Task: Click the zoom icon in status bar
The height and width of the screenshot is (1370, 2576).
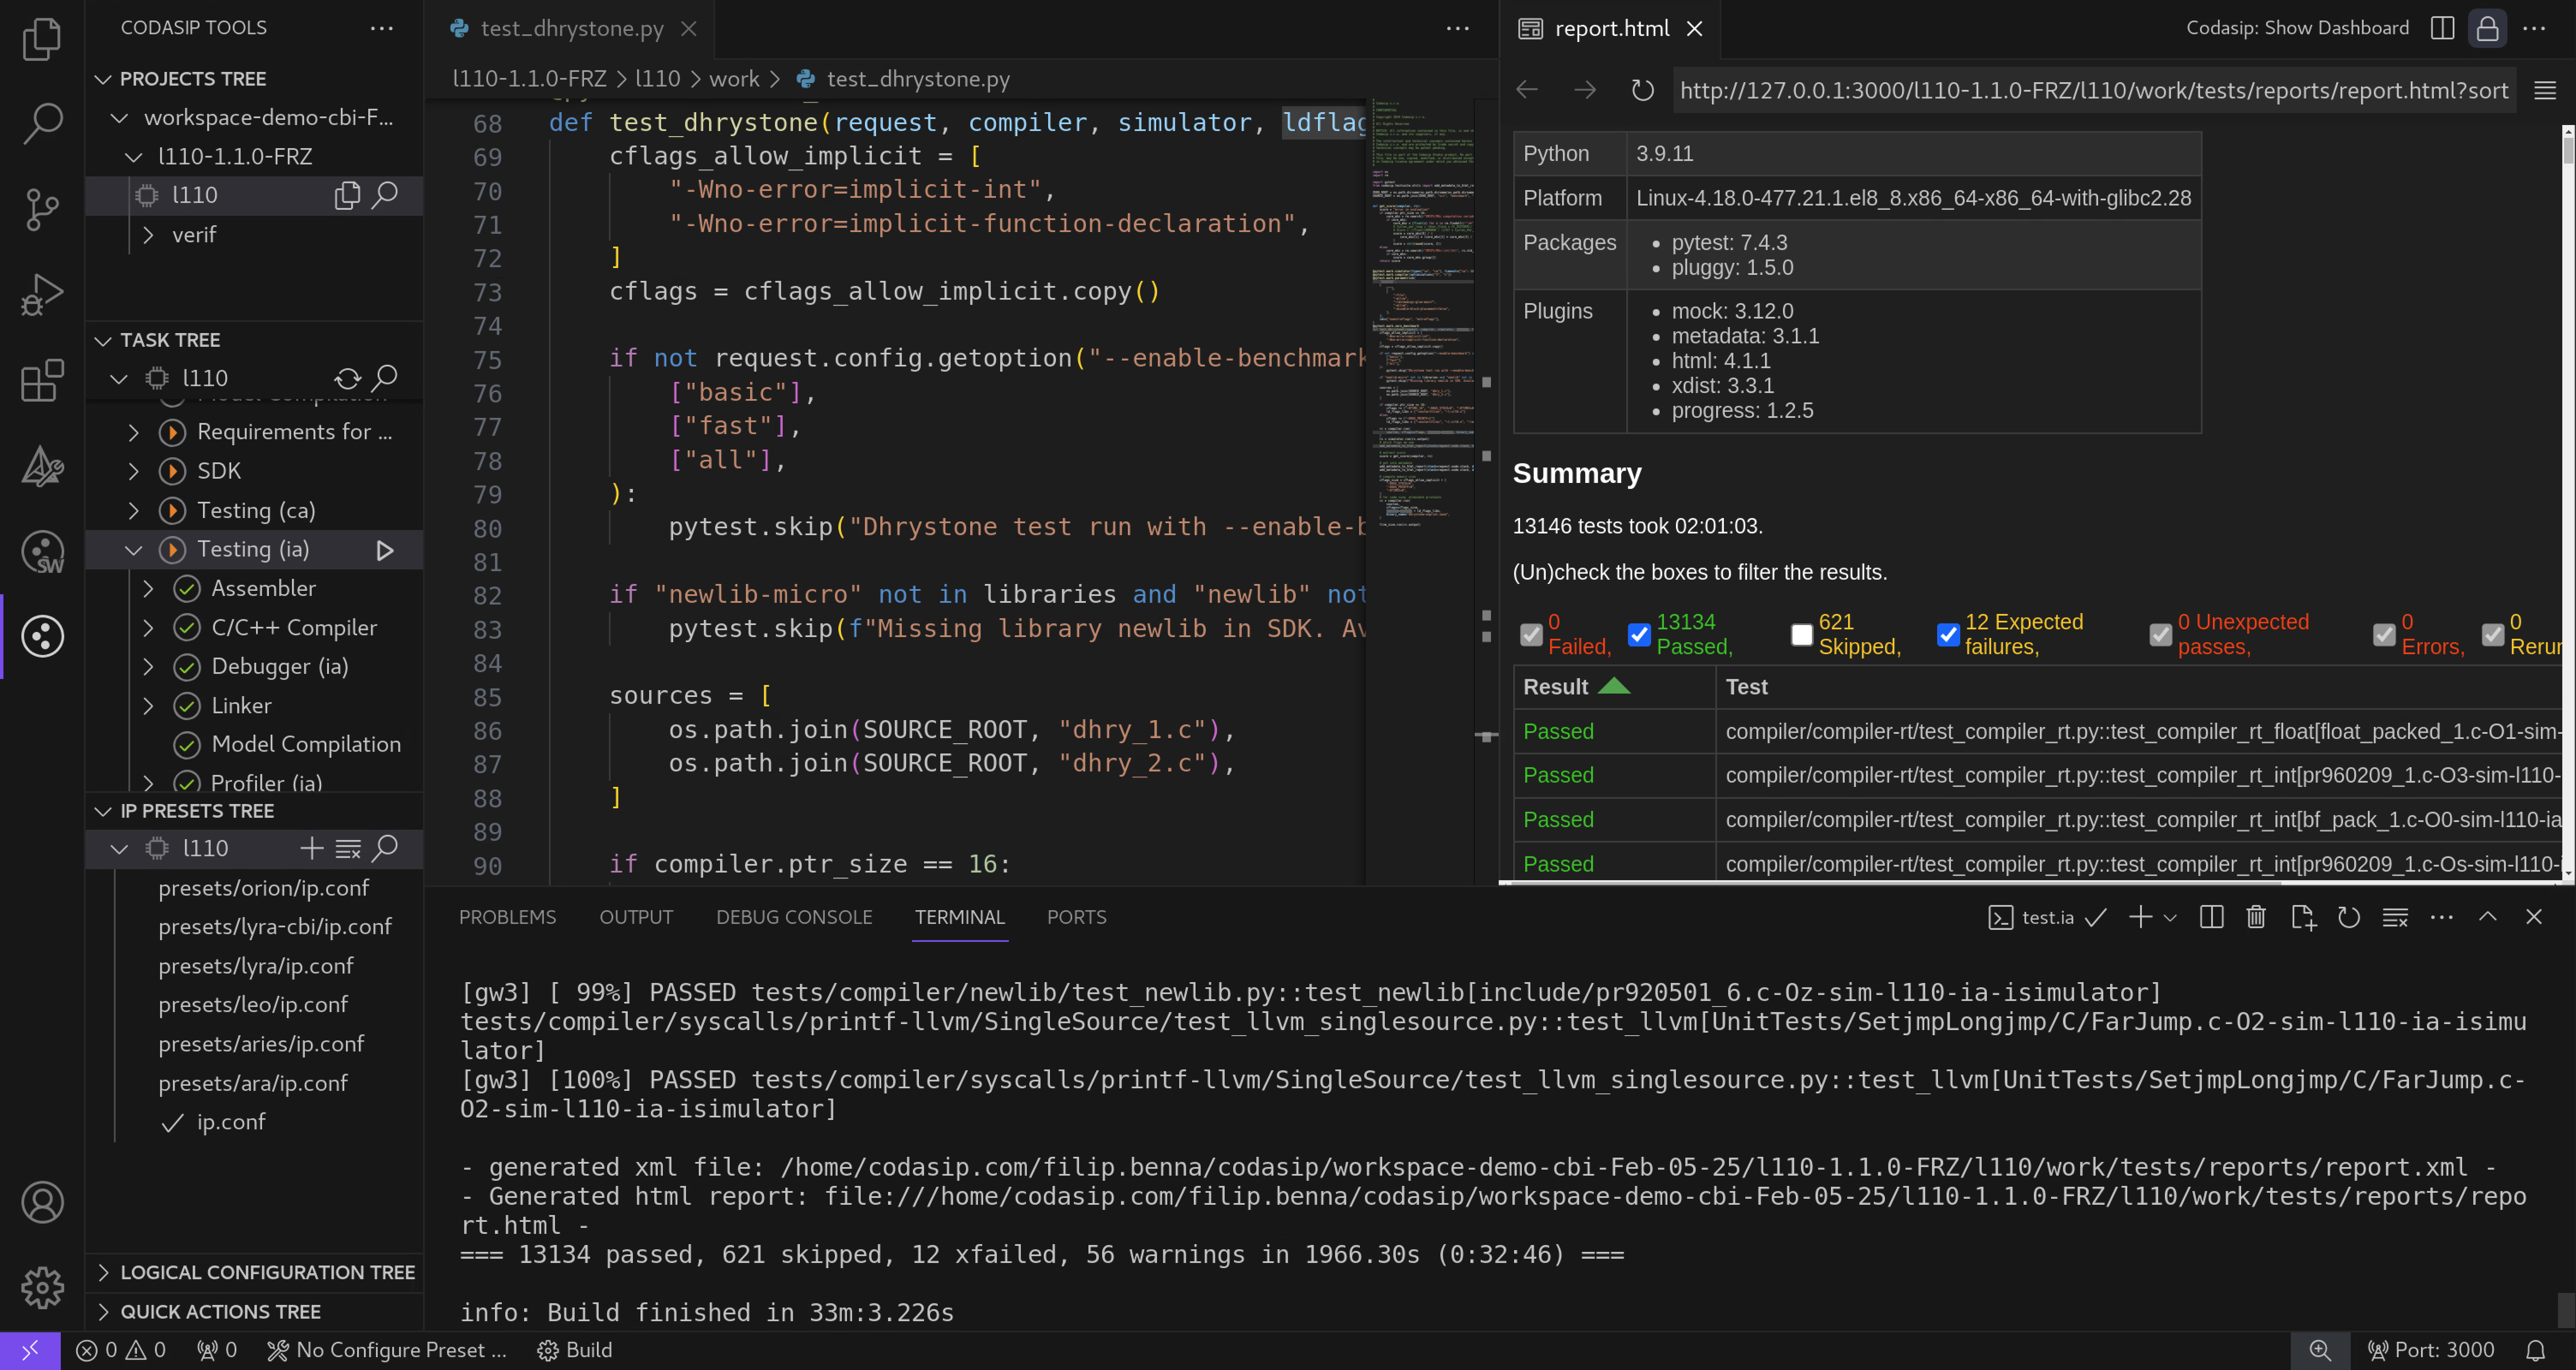Action: pos(2320,1351)
